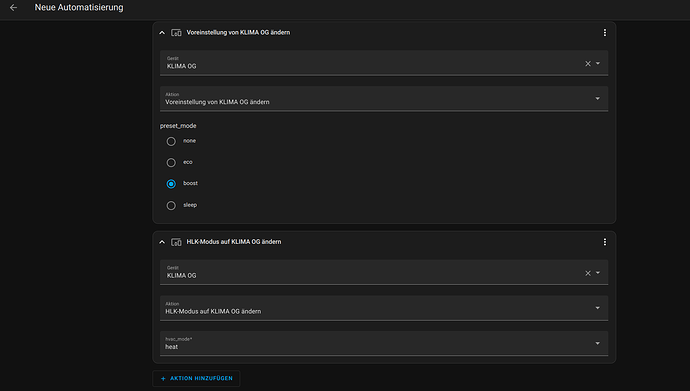Open first Gerät dropdown arrow
The width and height of the screenshot is (690, 391).
pos(598,64)
